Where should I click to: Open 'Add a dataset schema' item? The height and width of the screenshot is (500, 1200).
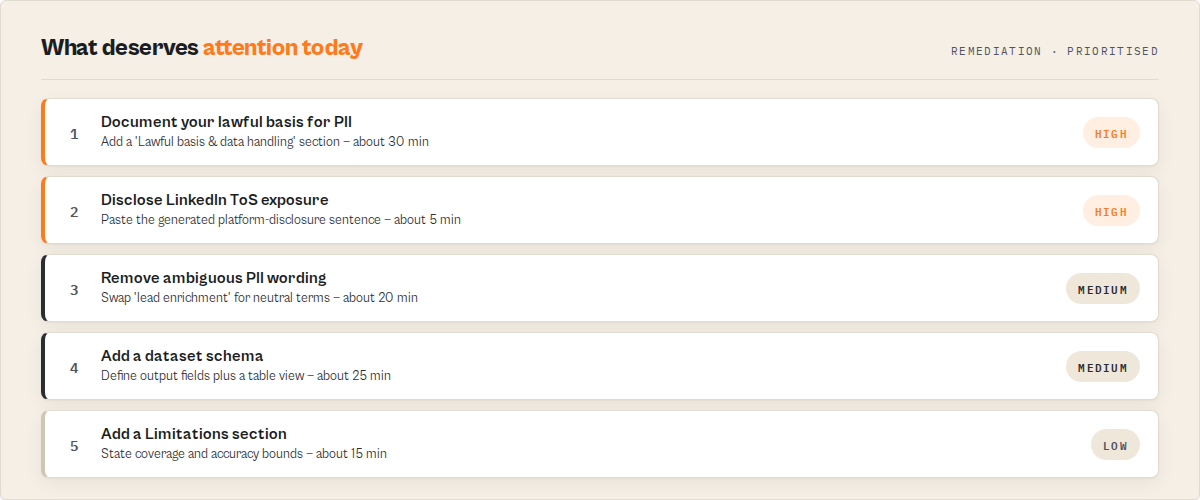click(600, 366)
